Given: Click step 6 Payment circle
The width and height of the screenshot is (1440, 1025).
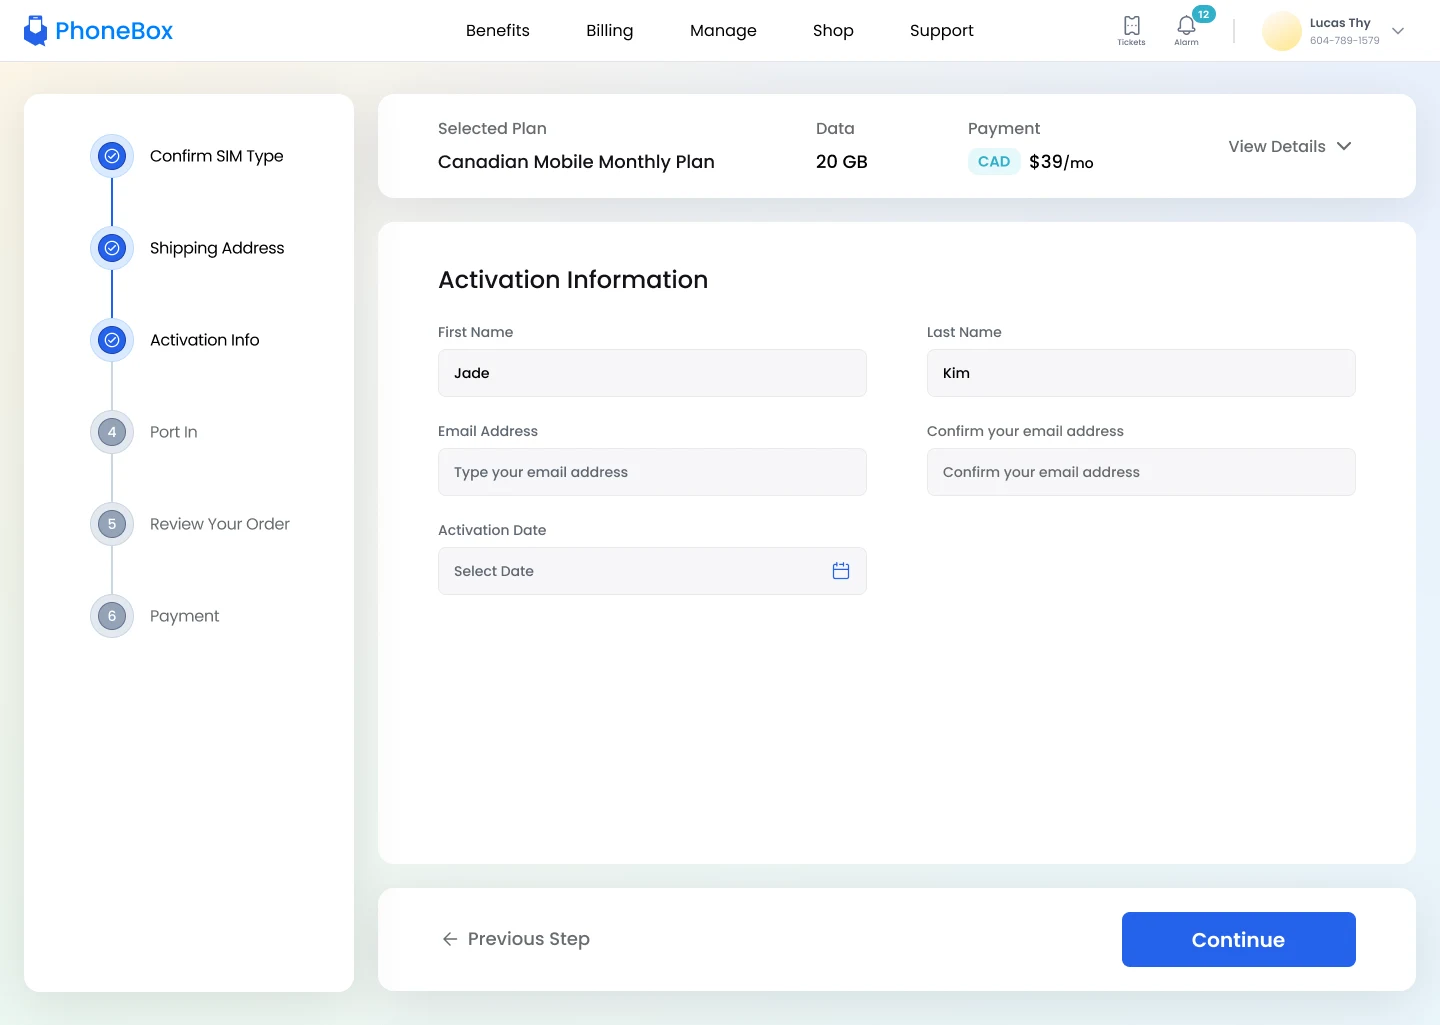Looking at the screenshot, I should (x=112, y=616).
